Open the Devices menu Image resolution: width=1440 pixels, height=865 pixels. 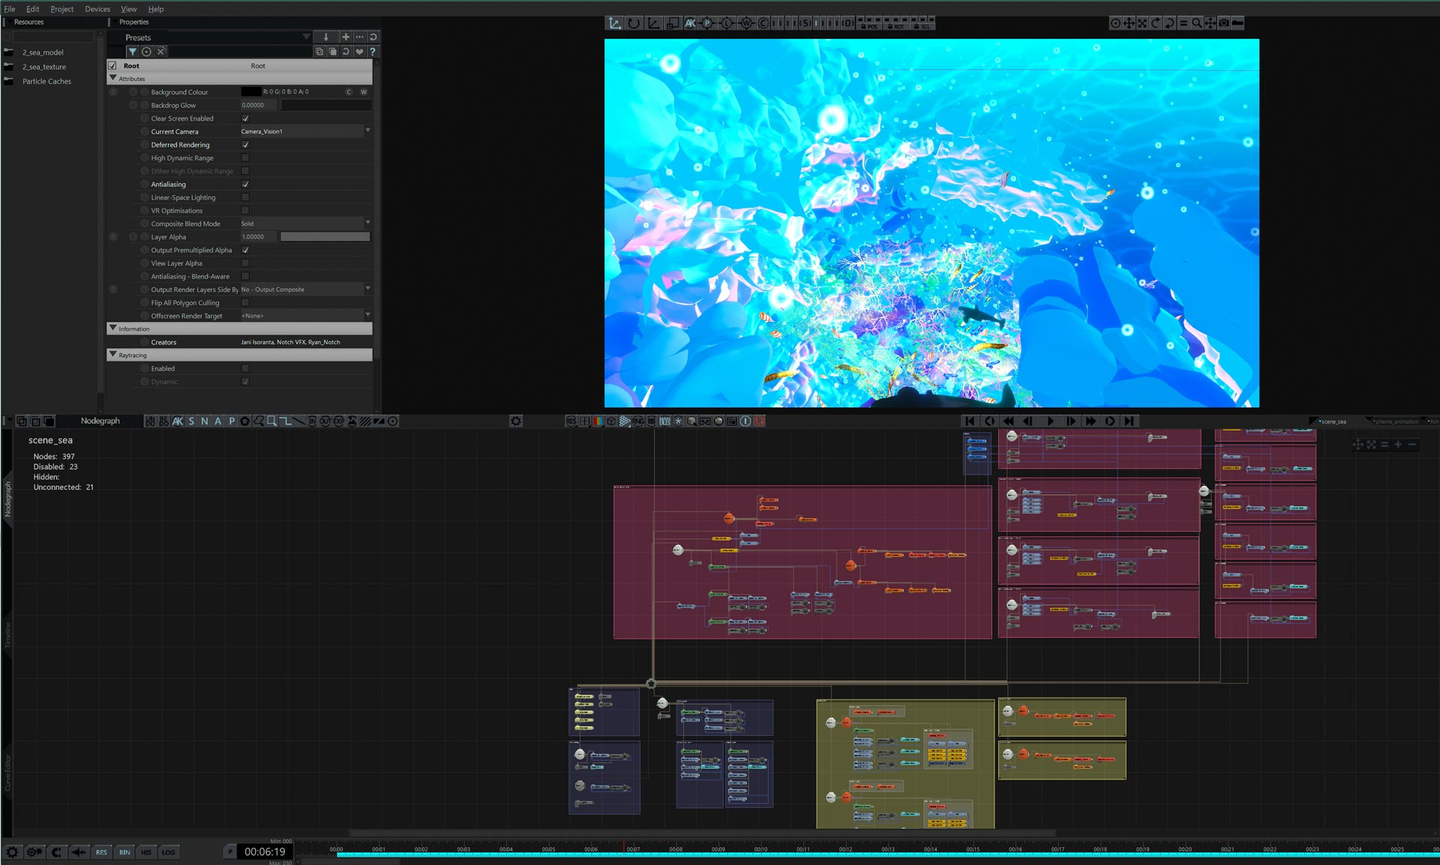pyautogui.click(x=98, y=9)
